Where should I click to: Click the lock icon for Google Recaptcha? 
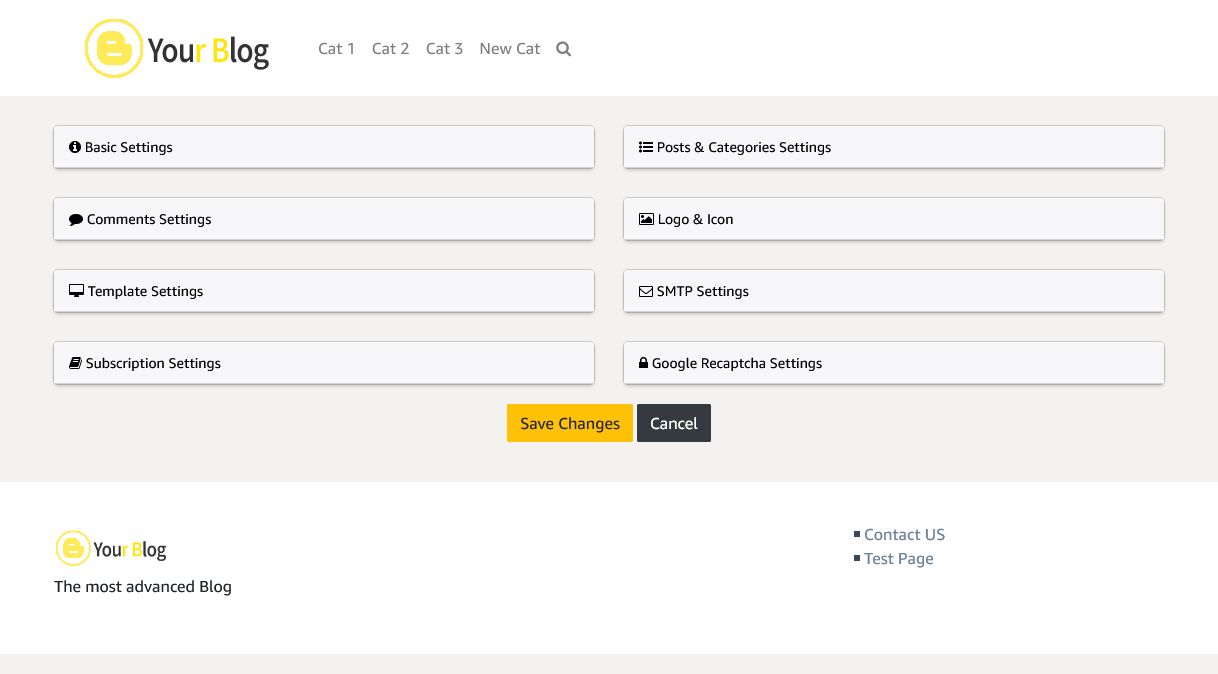644,363
